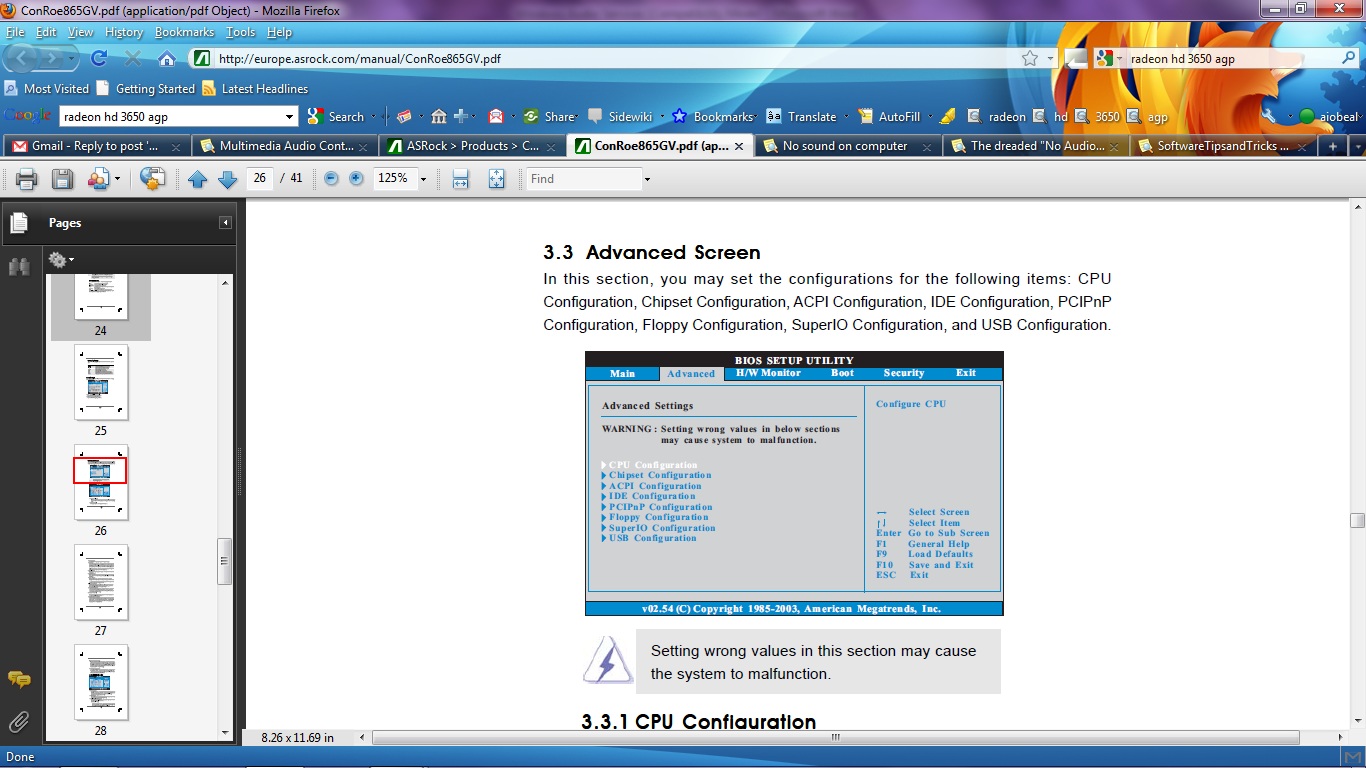Open the Comments panel icon

(18, 679)
